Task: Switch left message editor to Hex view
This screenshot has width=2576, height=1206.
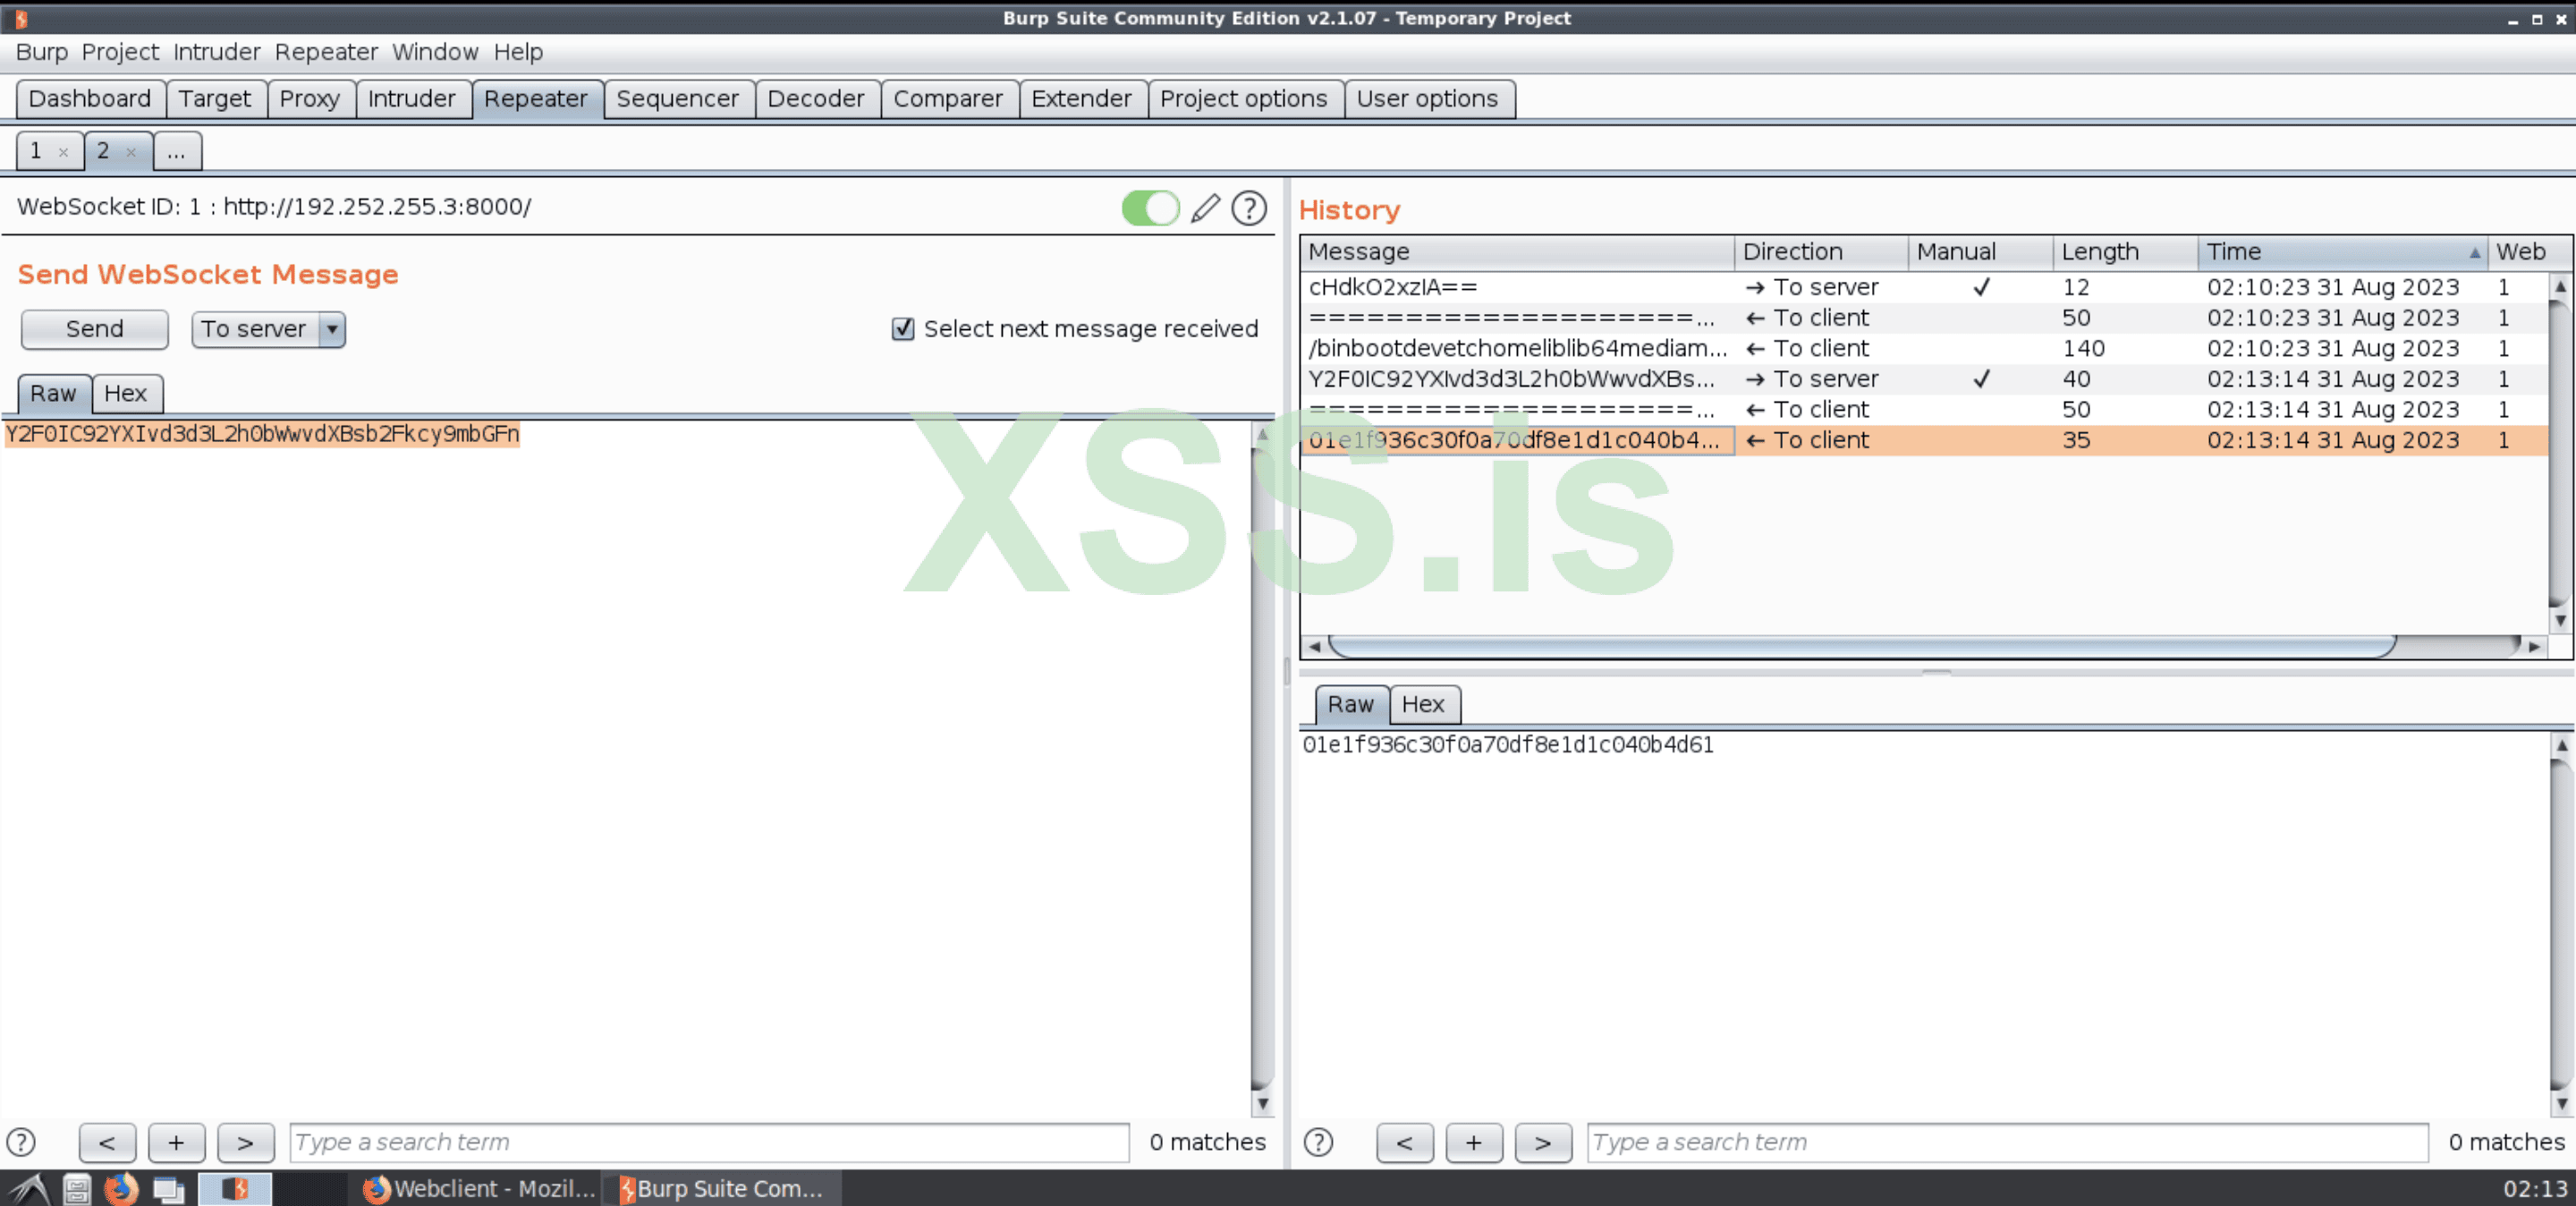Action: [x=126, y=393]
